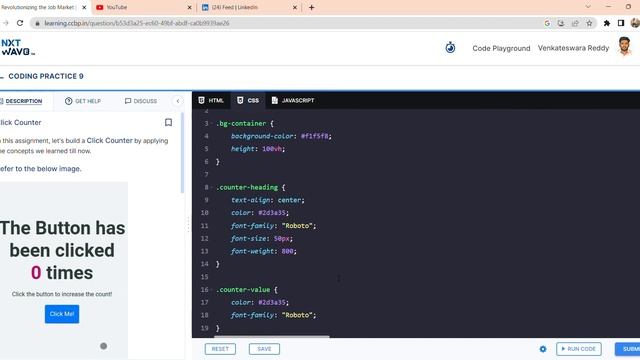The height and width of the screenshot is (360, 640).
Task: Click the panel resize handle dots
Action: (x=188, y=224)
